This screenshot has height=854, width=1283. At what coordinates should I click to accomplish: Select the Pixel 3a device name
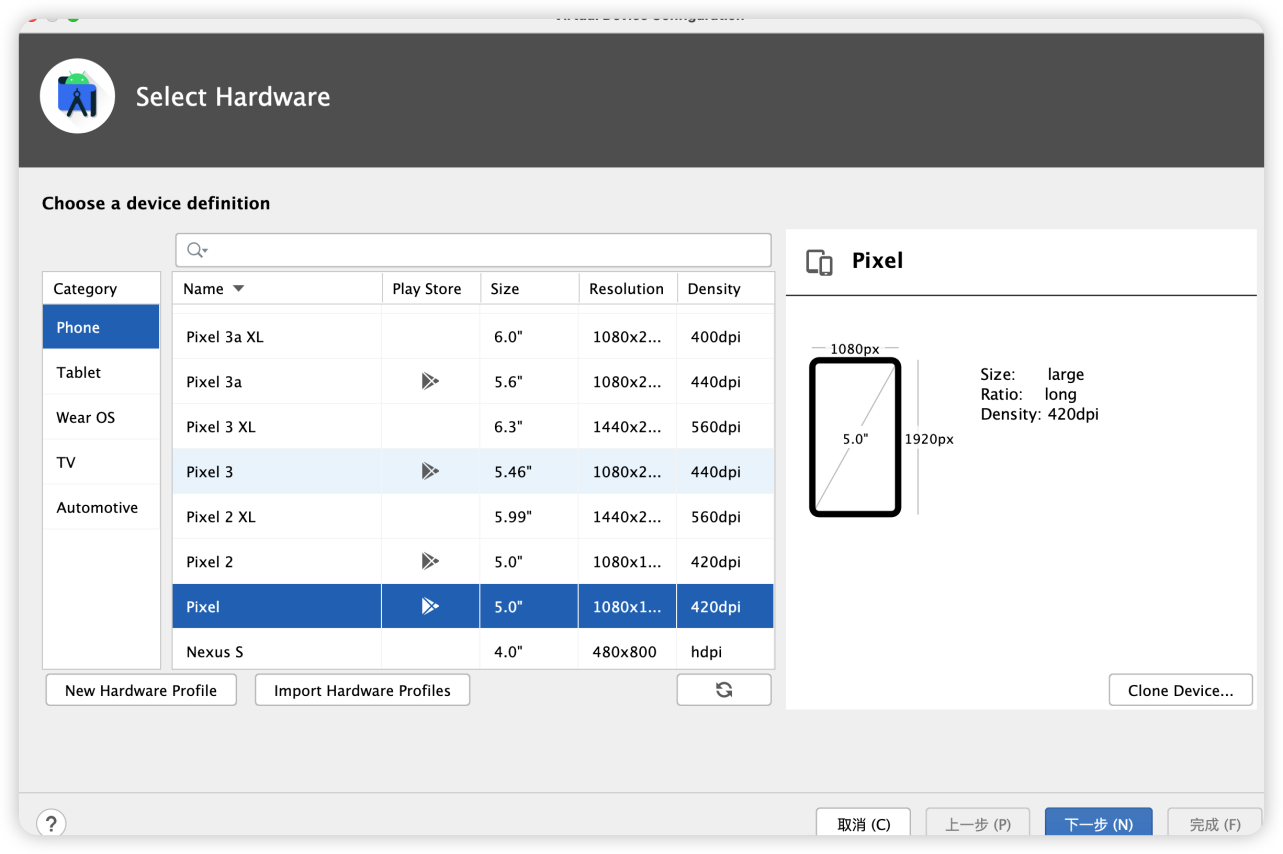tap(214, 382)
